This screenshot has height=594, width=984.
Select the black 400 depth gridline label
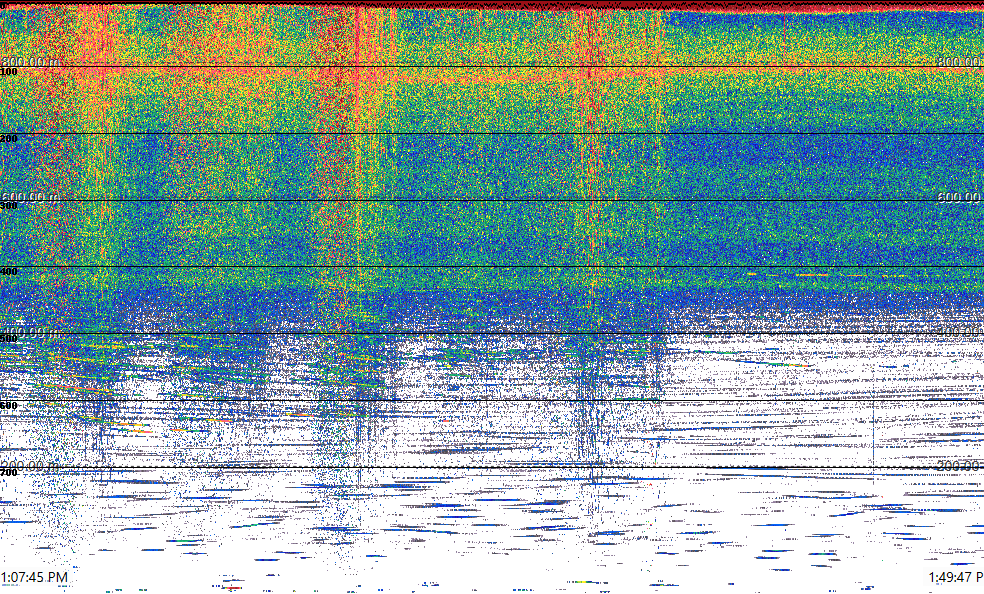(x=9, y=272)
